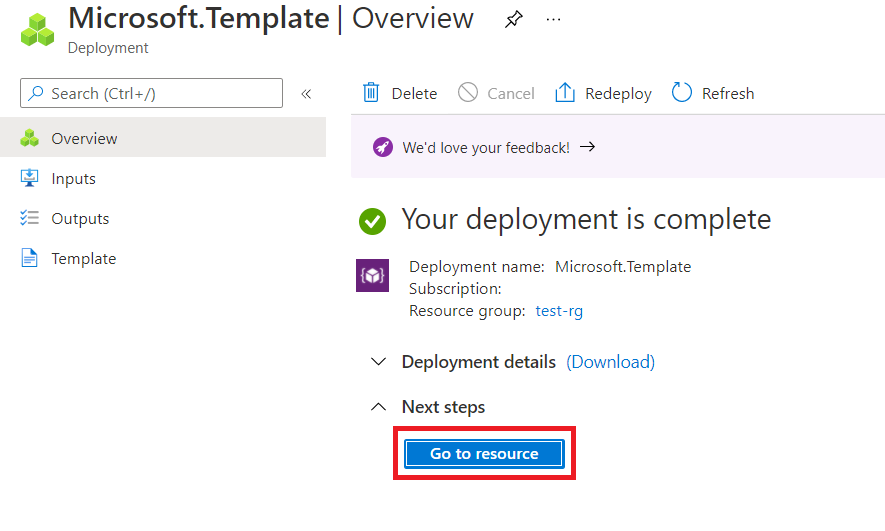Follow the feedback arrow icon
The image size is (885, 531).
tap(588, 147)
